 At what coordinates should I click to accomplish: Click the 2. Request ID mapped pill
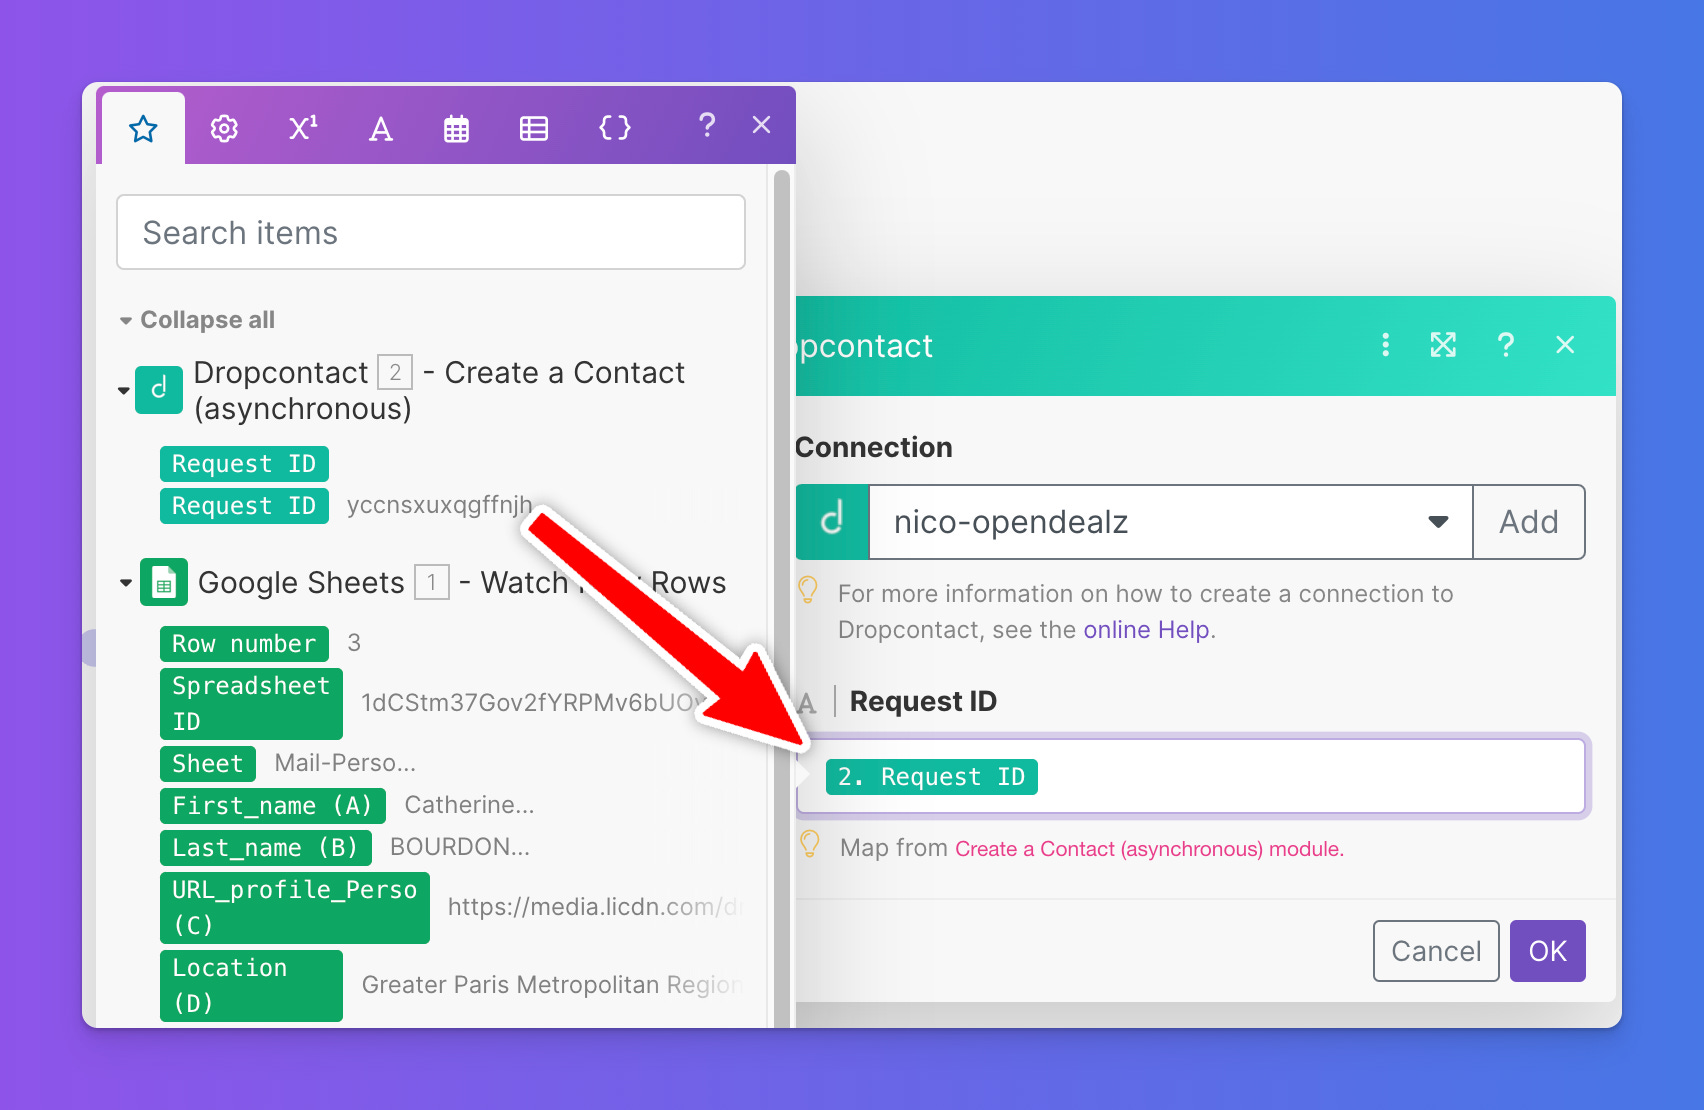point(931,777)
